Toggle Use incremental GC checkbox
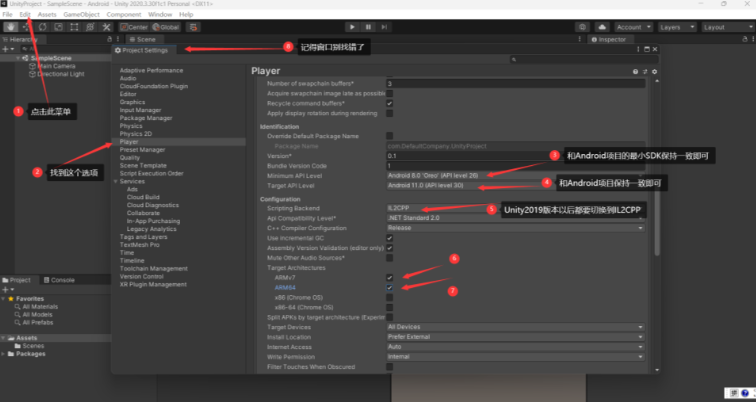756x402 pixels. (x=389, y=237)
